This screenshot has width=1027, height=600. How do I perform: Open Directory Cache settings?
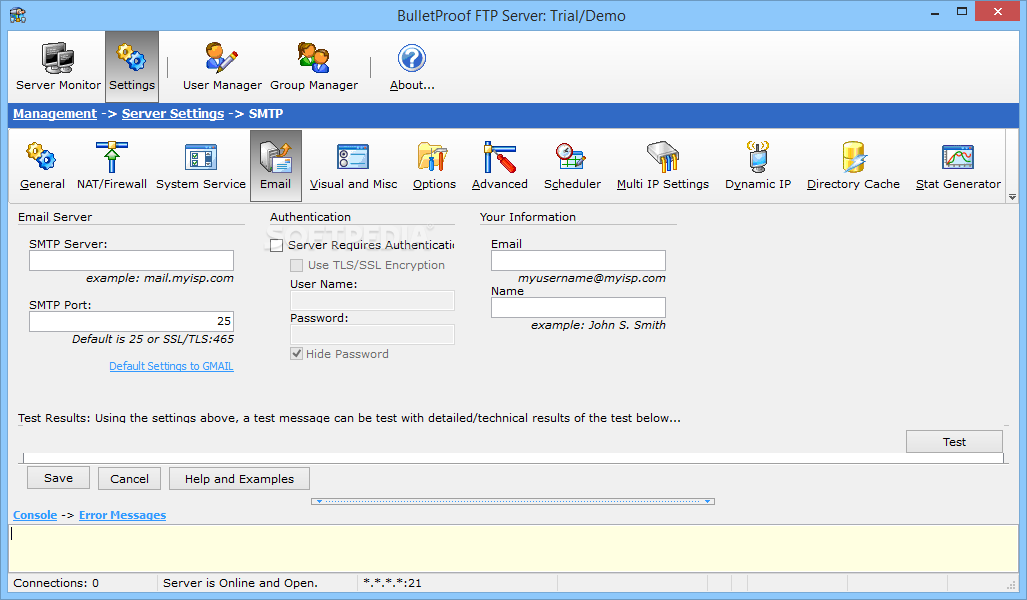tap(853, 166)
